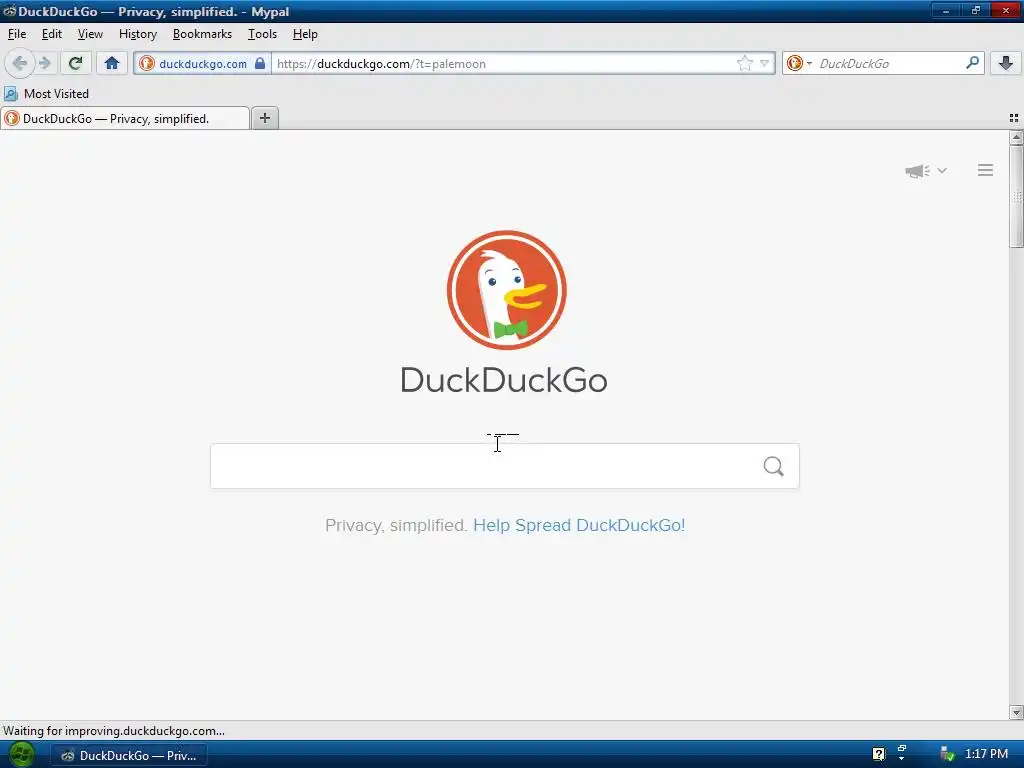Follow the Help Spread DuckDuckGo! link

[x=579, y=525]
